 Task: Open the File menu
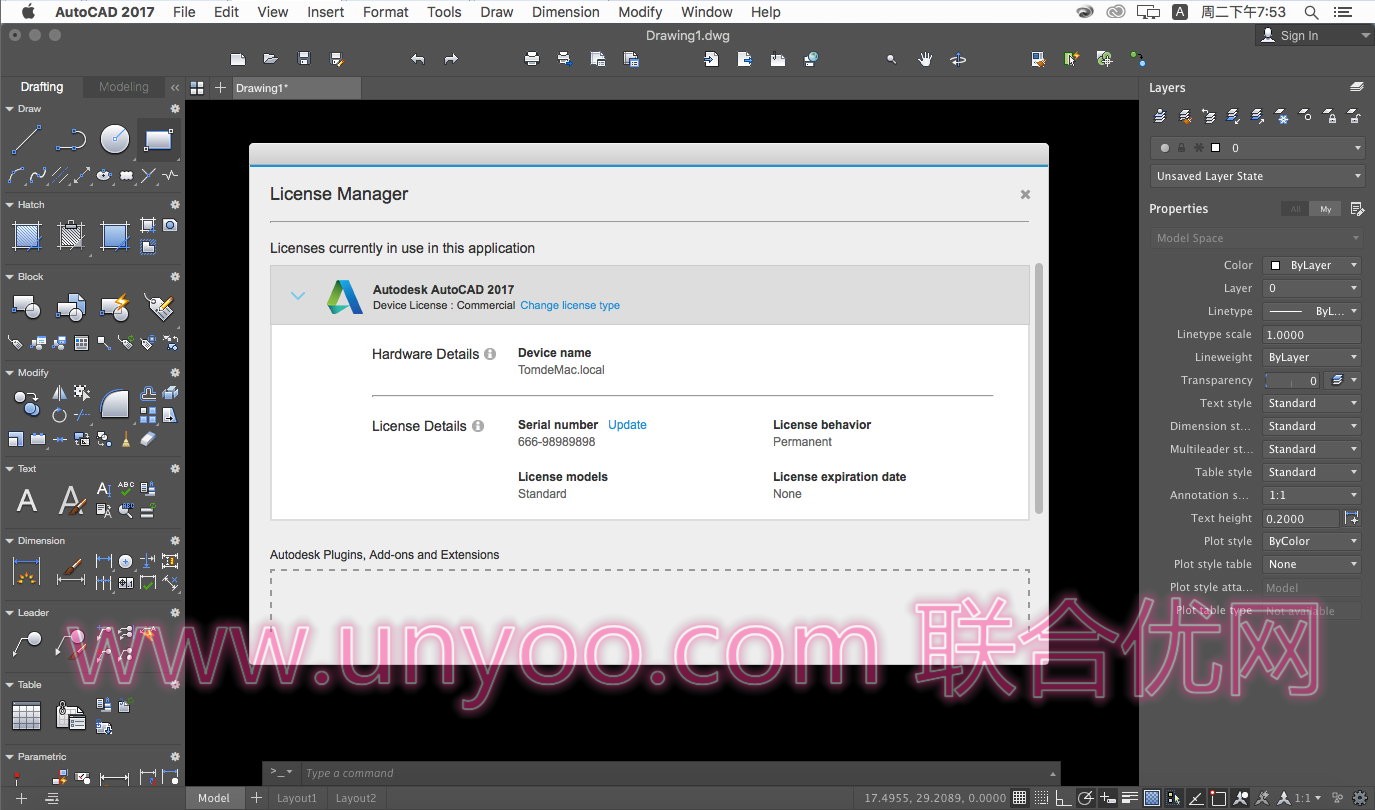(x=184, y=12)
